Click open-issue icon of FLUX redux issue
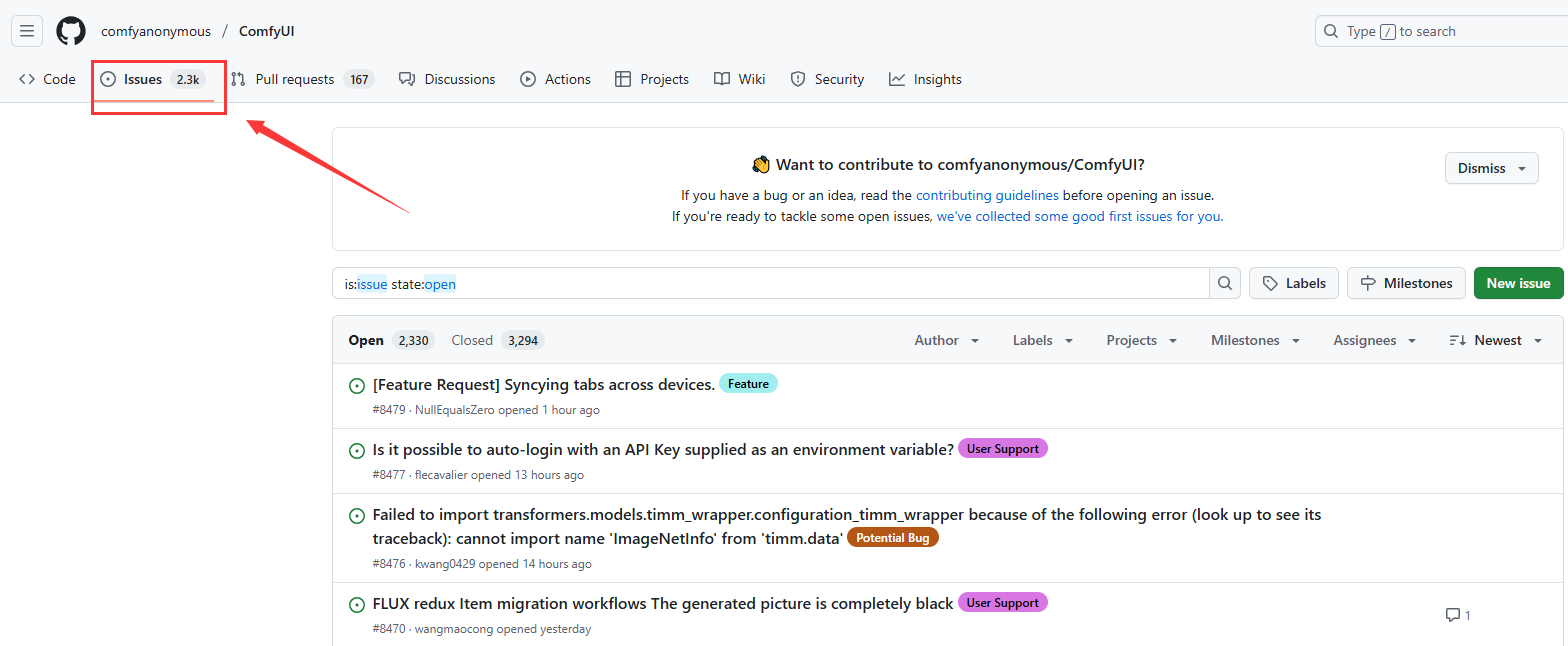Image resolution: width=1568 pixels, height=646 pixels. point(356,605)
